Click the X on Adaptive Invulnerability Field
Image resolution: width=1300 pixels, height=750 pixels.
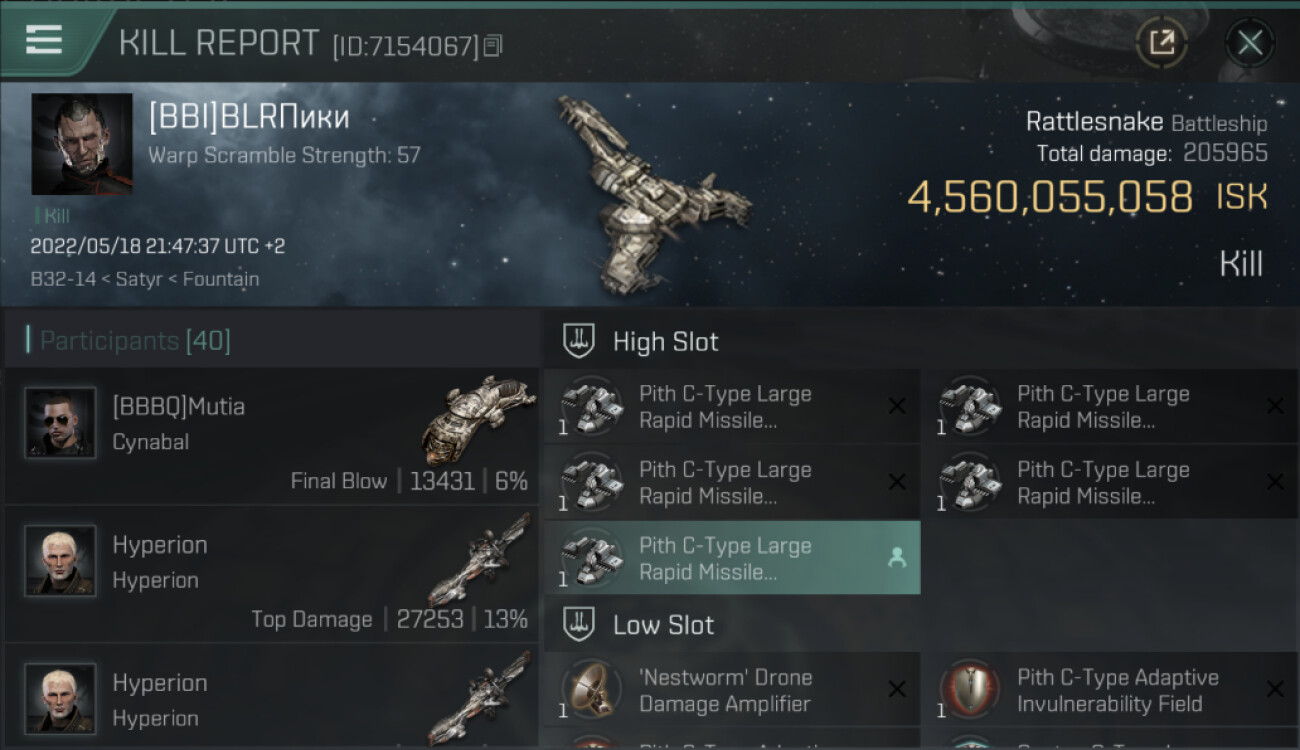(x=1275, y=689)
